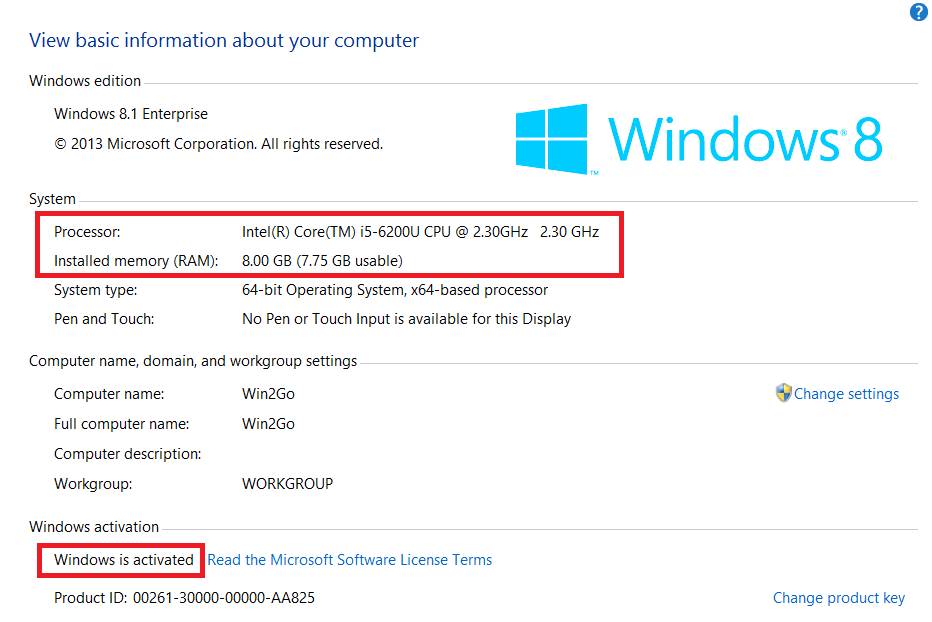Open the Change product key link
The height and width of the screenshot is (622, 932).
(x=839, y=598)
